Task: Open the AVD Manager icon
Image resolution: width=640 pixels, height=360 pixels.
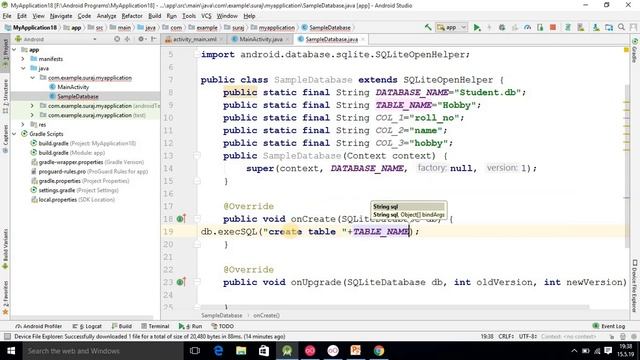Action: (x=580, y=27)
